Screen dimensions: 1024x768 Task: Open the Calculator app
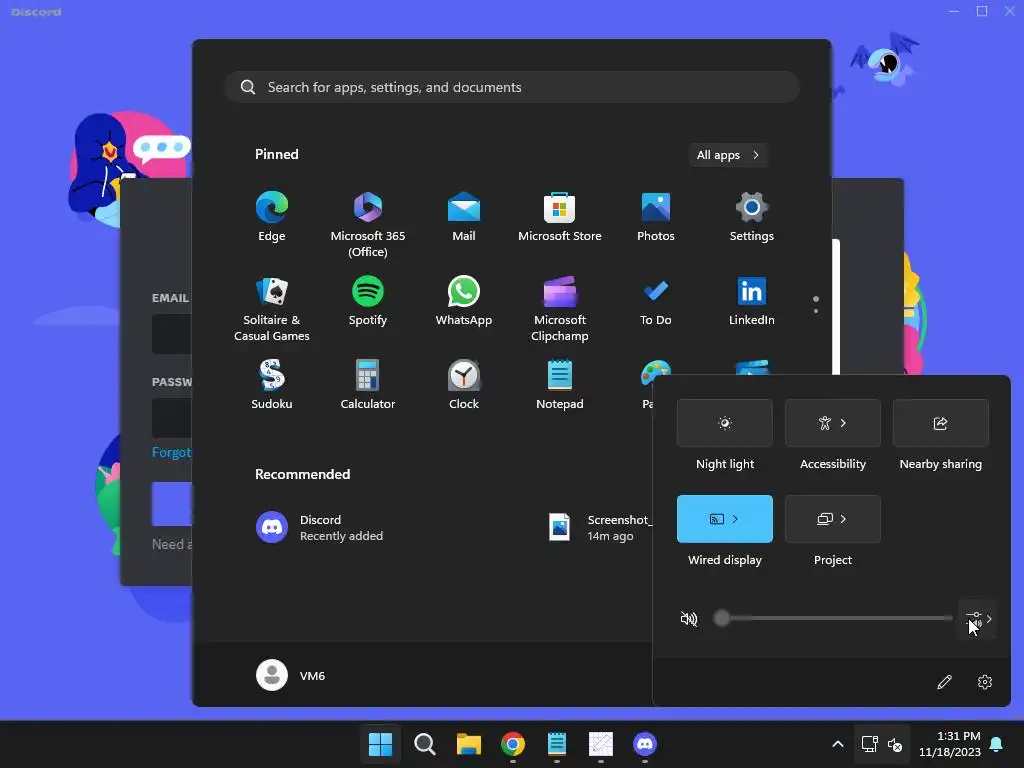pyautogui.click(x=368, y=385)
